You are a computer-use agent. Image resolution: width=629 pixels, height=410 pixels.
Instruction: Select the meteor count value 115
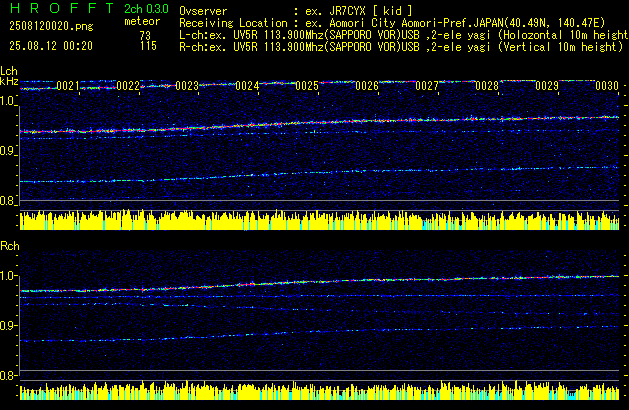[148, 46]
